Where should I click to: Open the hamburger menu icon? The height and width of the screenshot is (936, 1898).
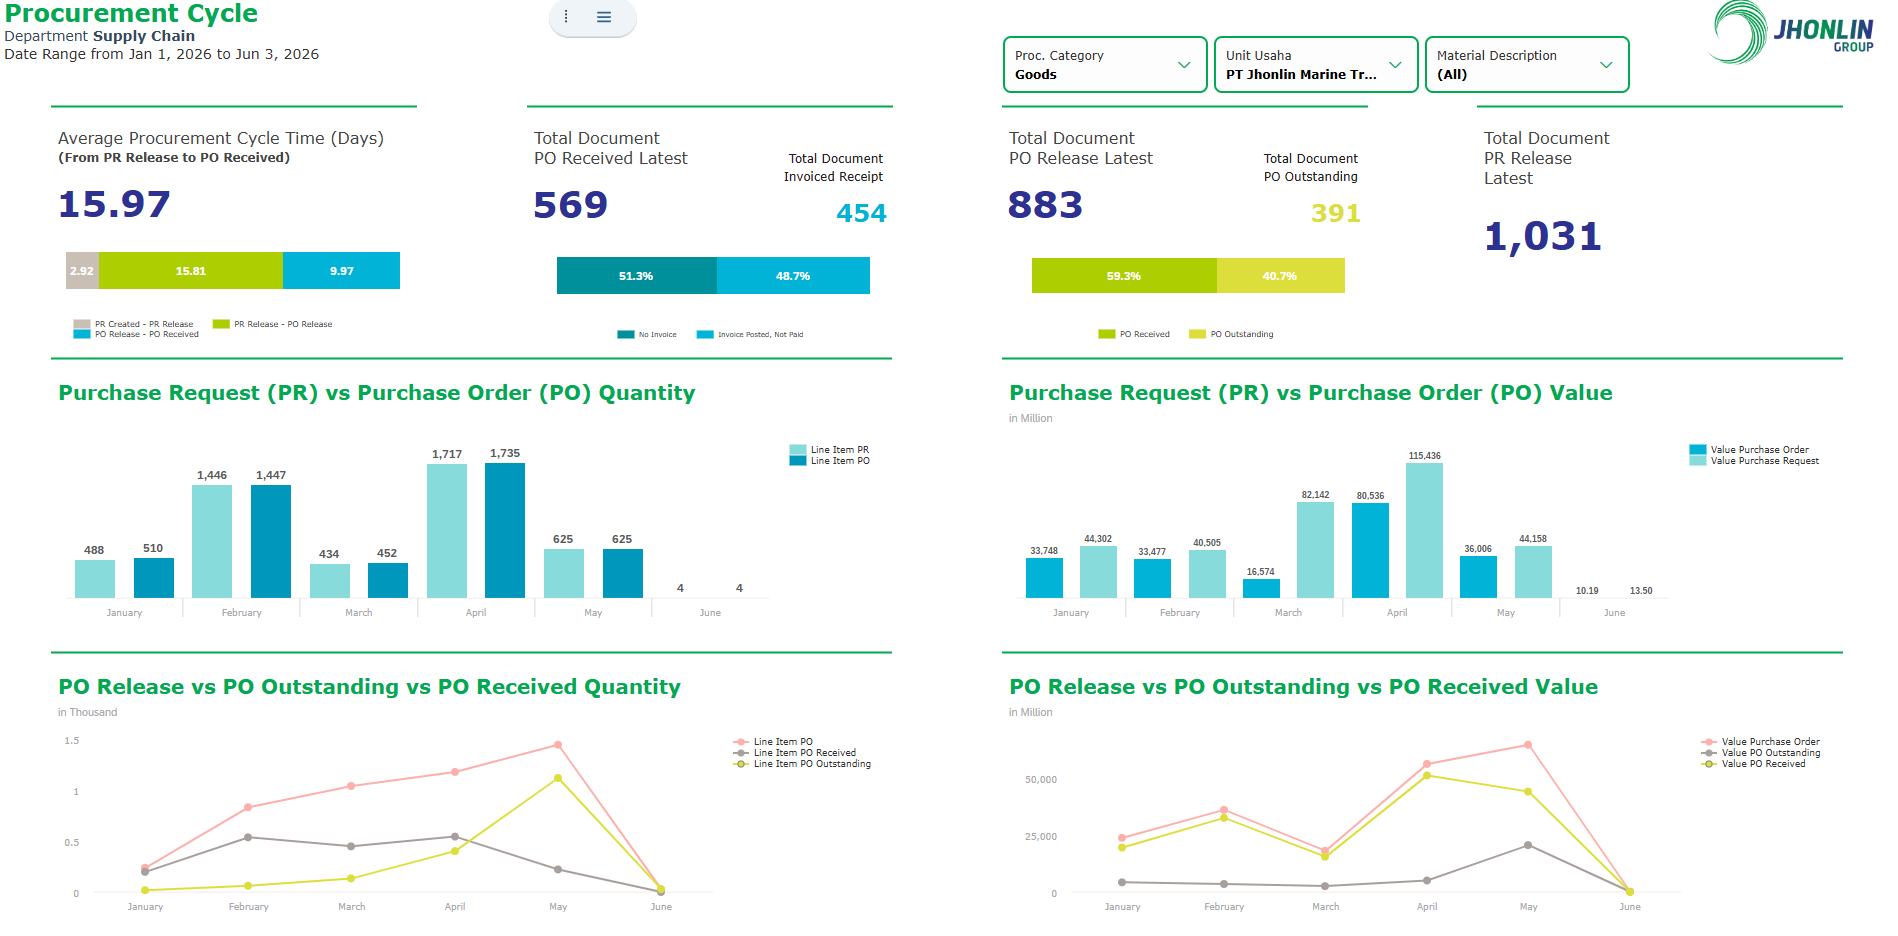pyautogui.click(x=604, y=16)
